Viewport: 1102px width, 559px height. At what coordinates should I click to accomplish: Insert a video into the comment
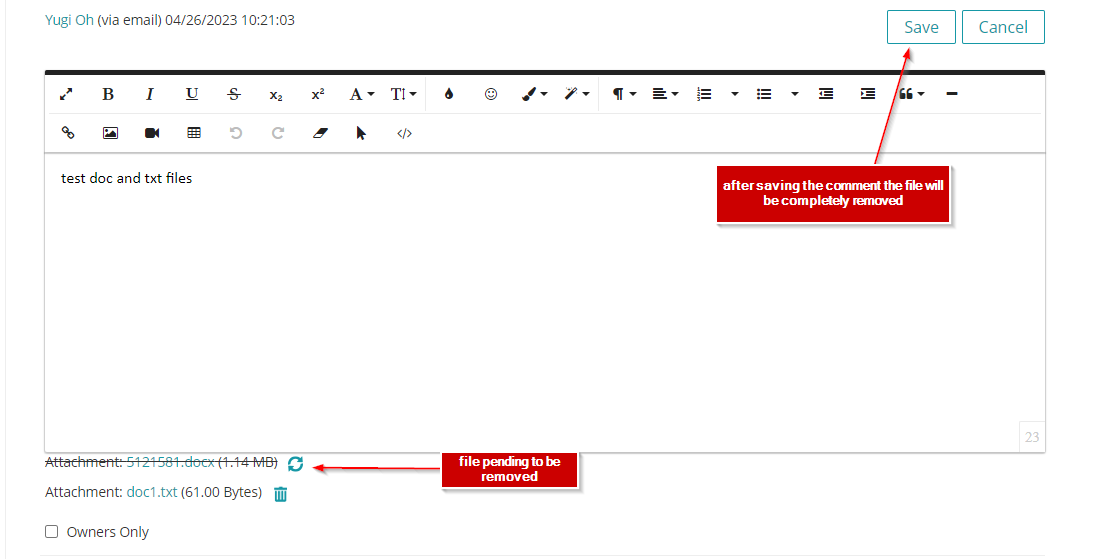pyautogui.click(x=152, y=133)
